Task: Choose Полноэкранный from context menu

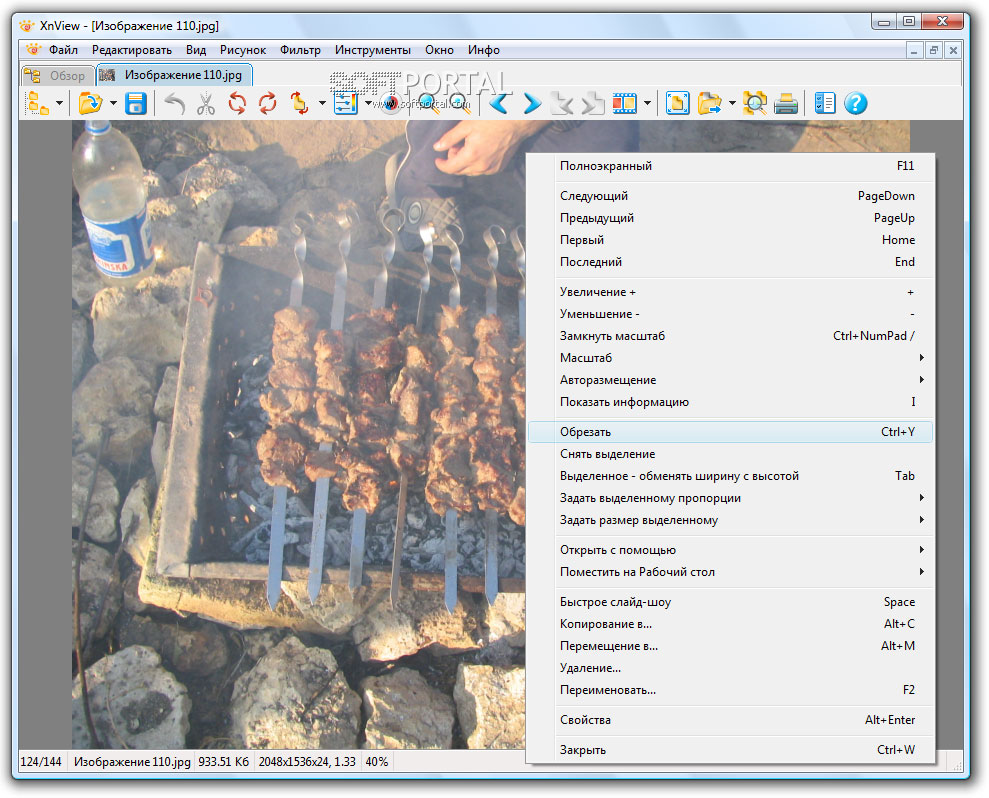Action: pos(730,166)
